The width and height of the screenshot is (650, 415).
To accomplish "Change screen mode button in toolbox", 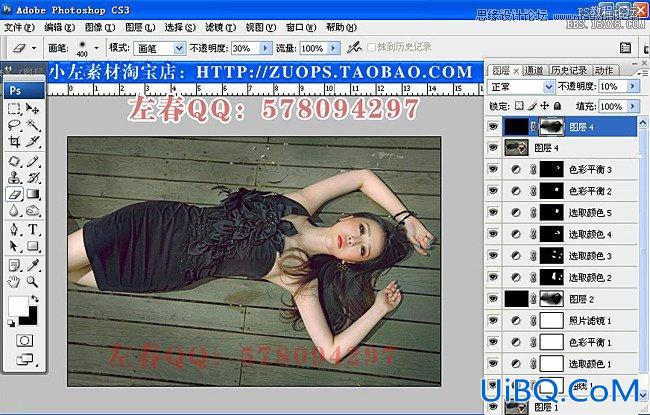I will [x=25, y=359].
